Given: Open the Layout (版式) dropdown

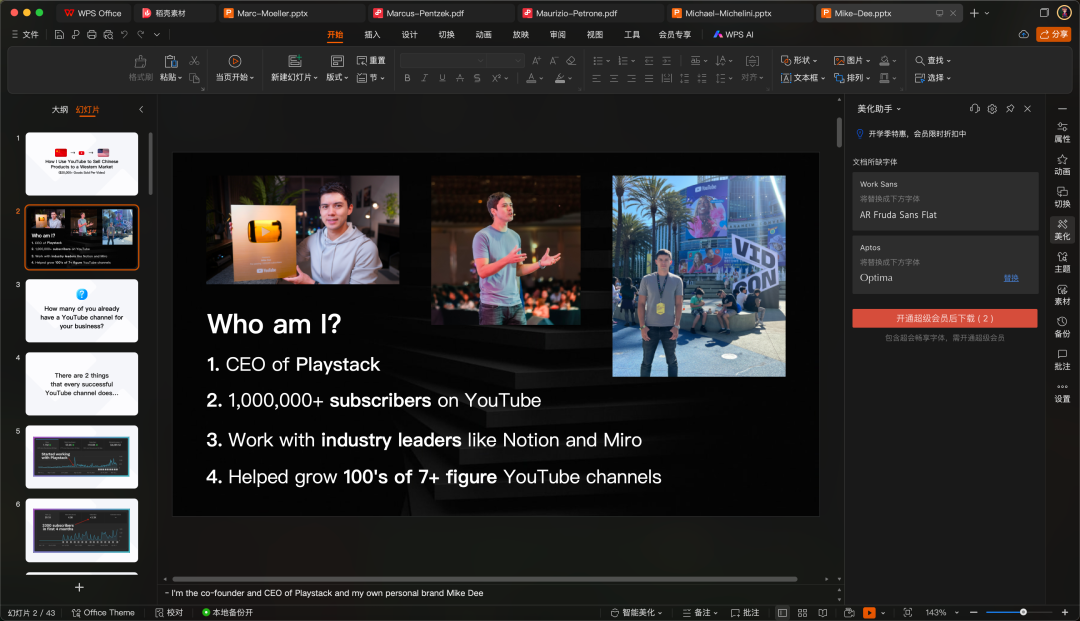Looking at the screenshot, I should pos(337,78).
